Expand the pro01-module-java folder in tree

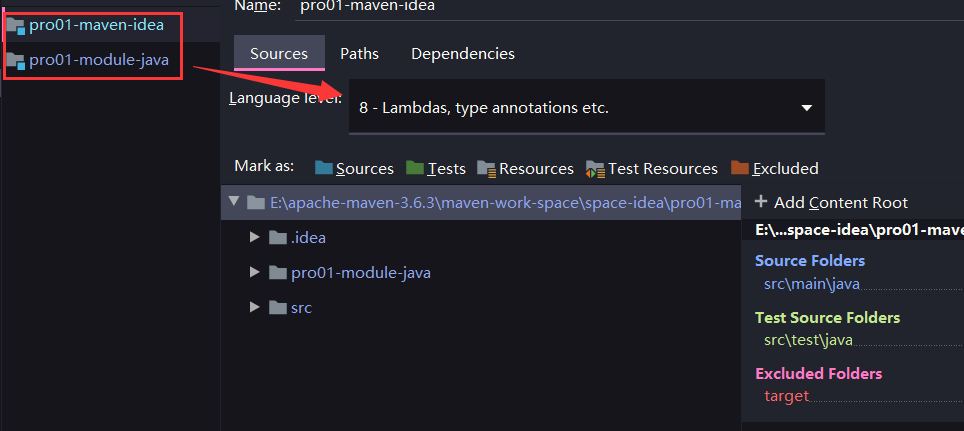click(255, 272)
